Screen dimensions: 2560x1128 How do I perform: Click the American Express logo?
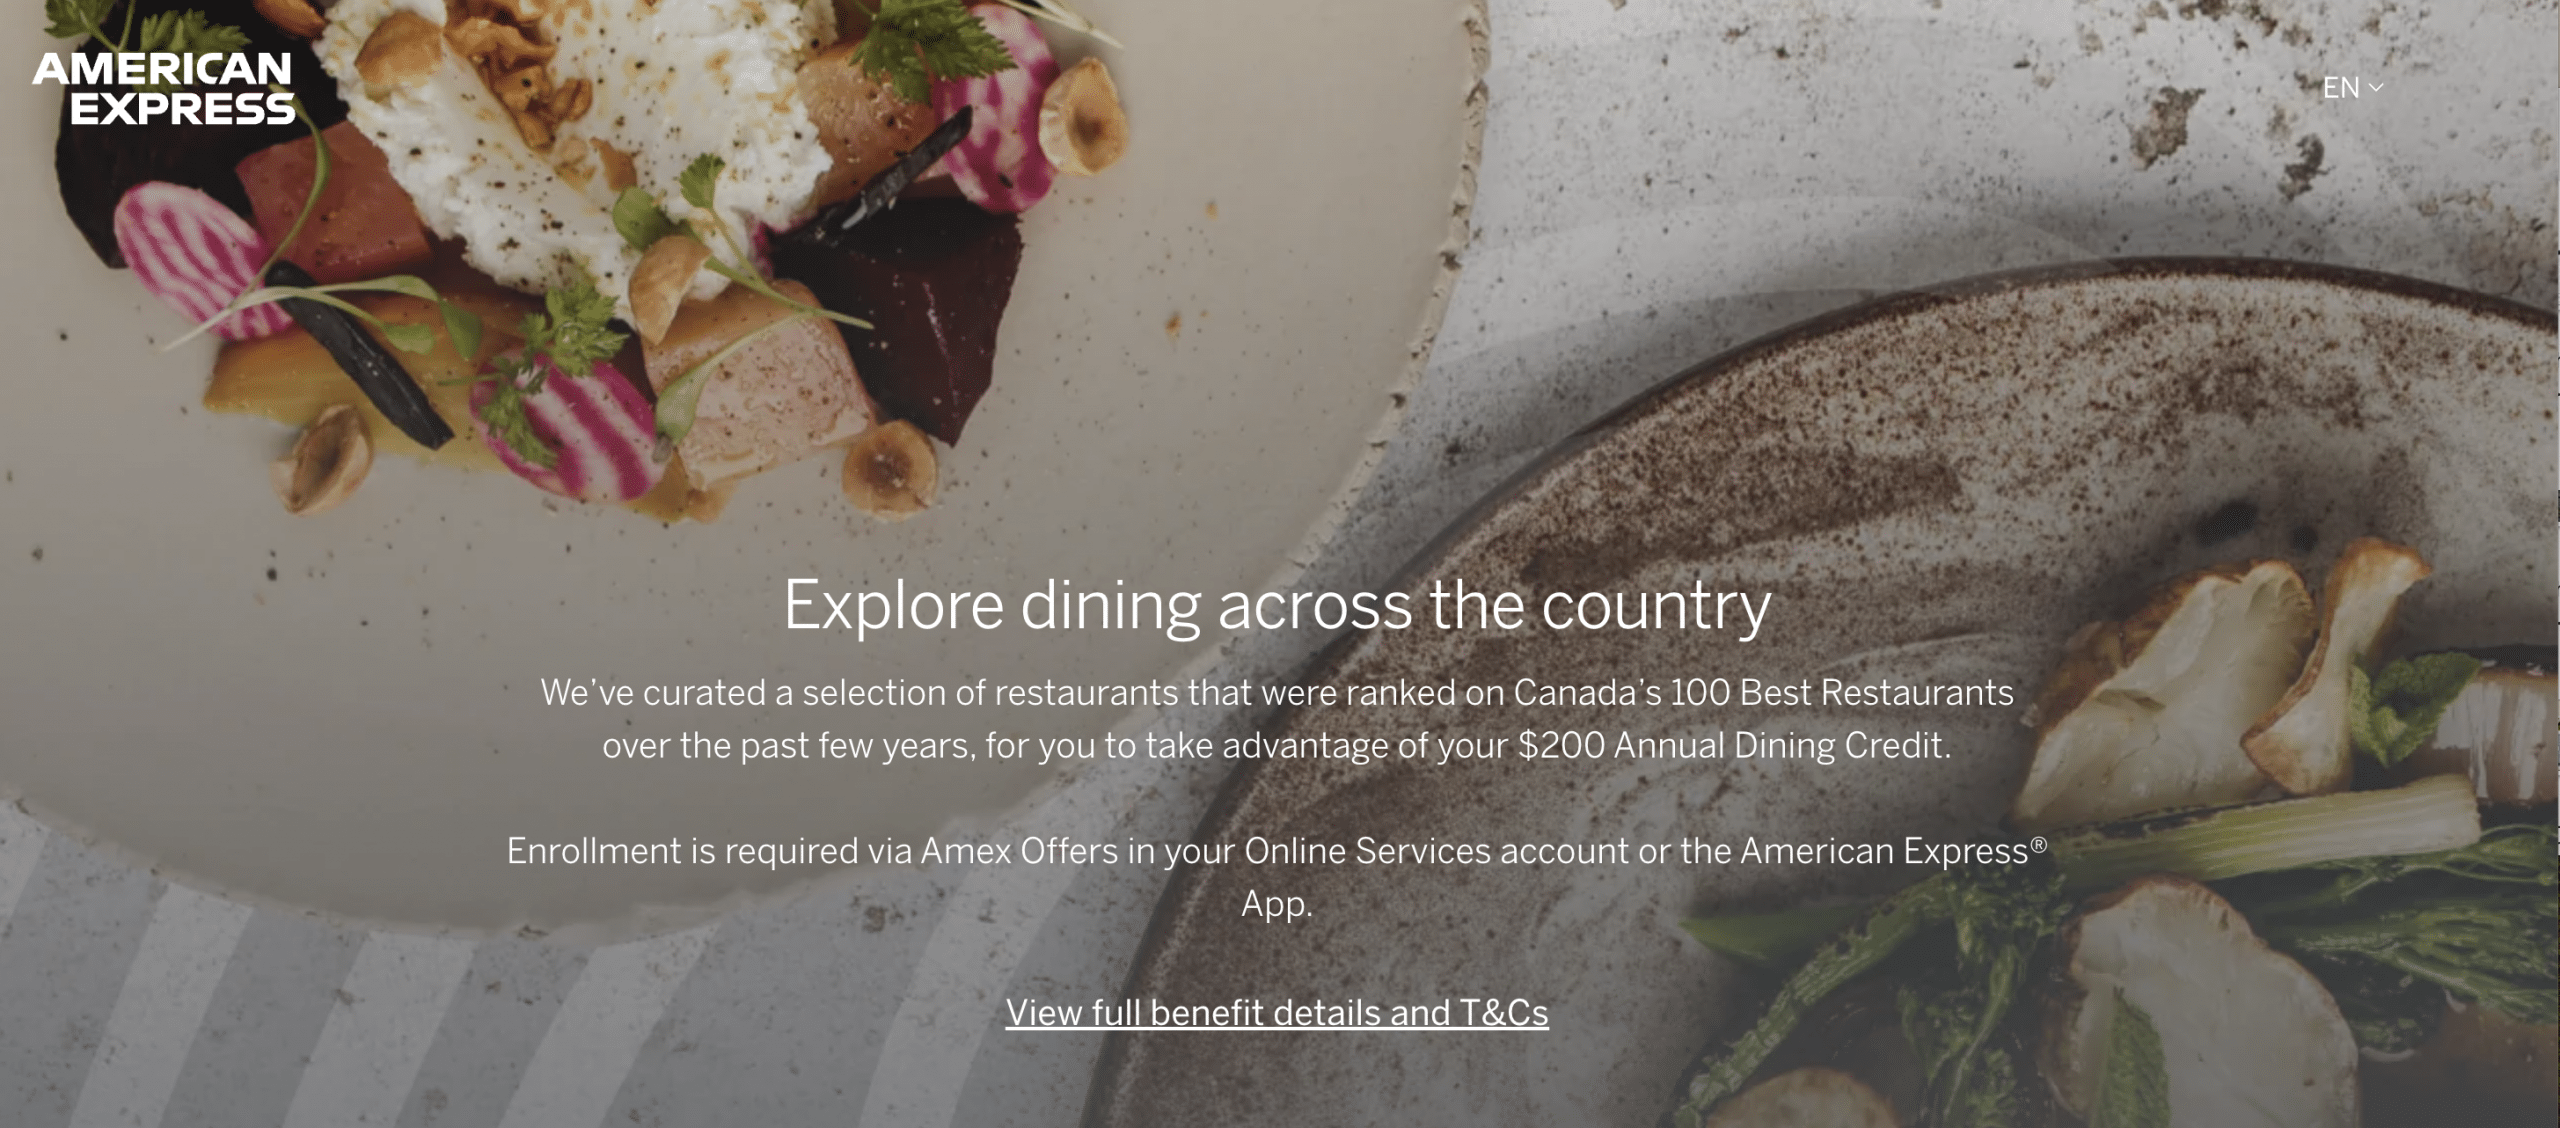tap(164, 88)
